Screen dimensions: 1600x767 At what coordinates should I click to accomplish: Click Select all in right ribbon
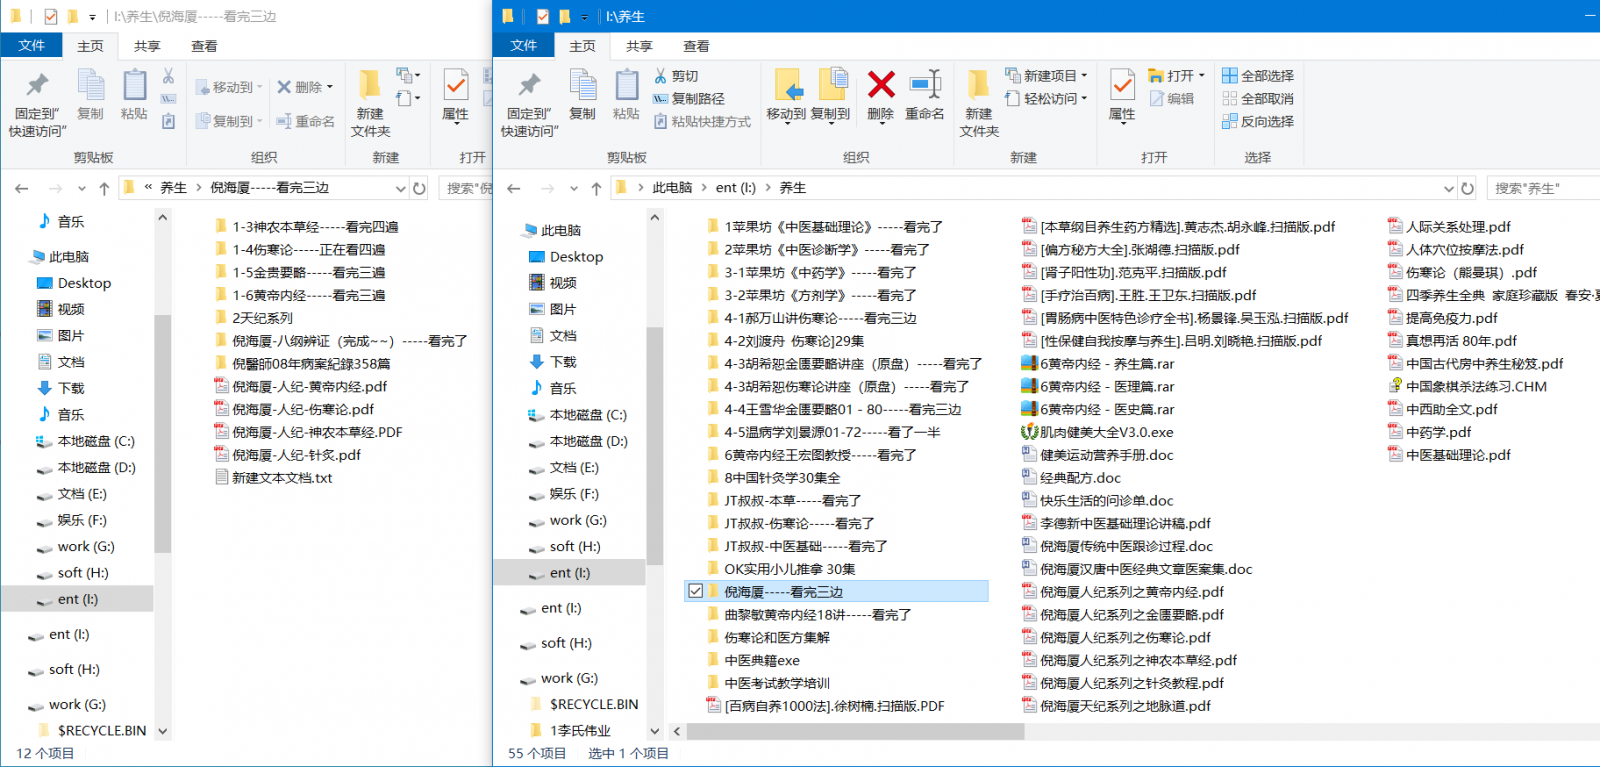1258,76
